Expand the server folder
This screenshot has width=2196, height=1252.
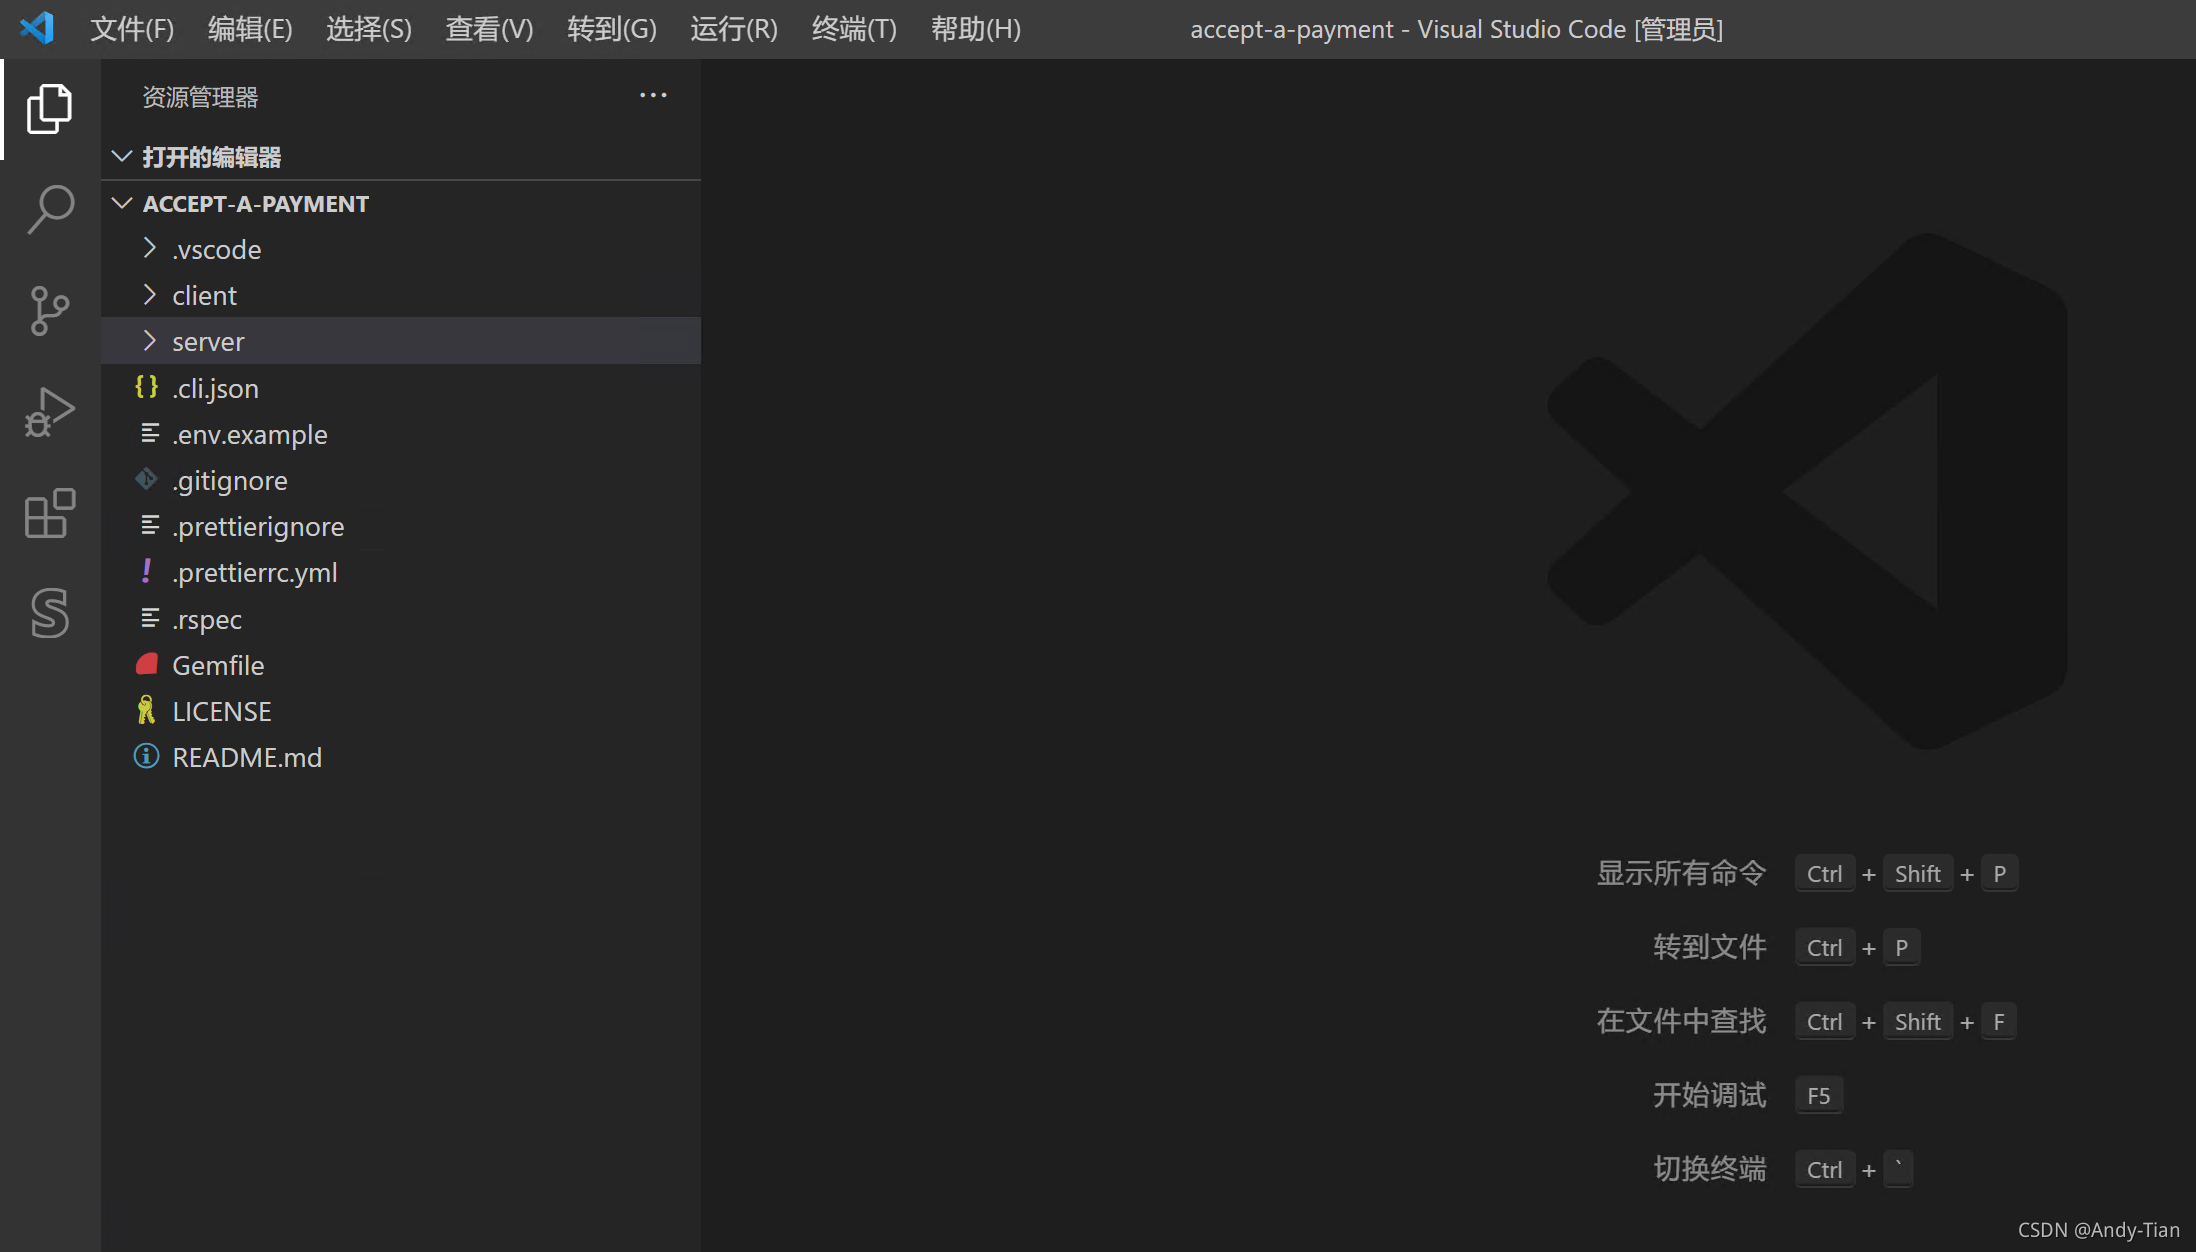click(x=208, y=342)
